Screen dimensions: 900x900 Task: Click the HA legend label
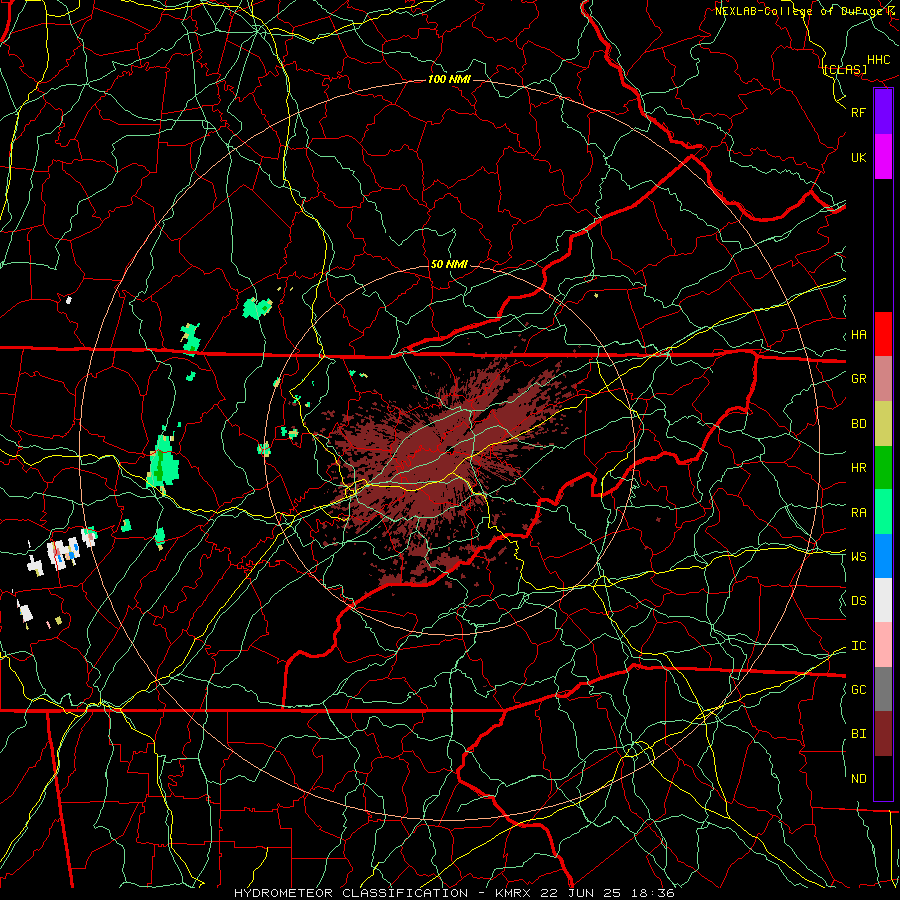click(859, 335)
